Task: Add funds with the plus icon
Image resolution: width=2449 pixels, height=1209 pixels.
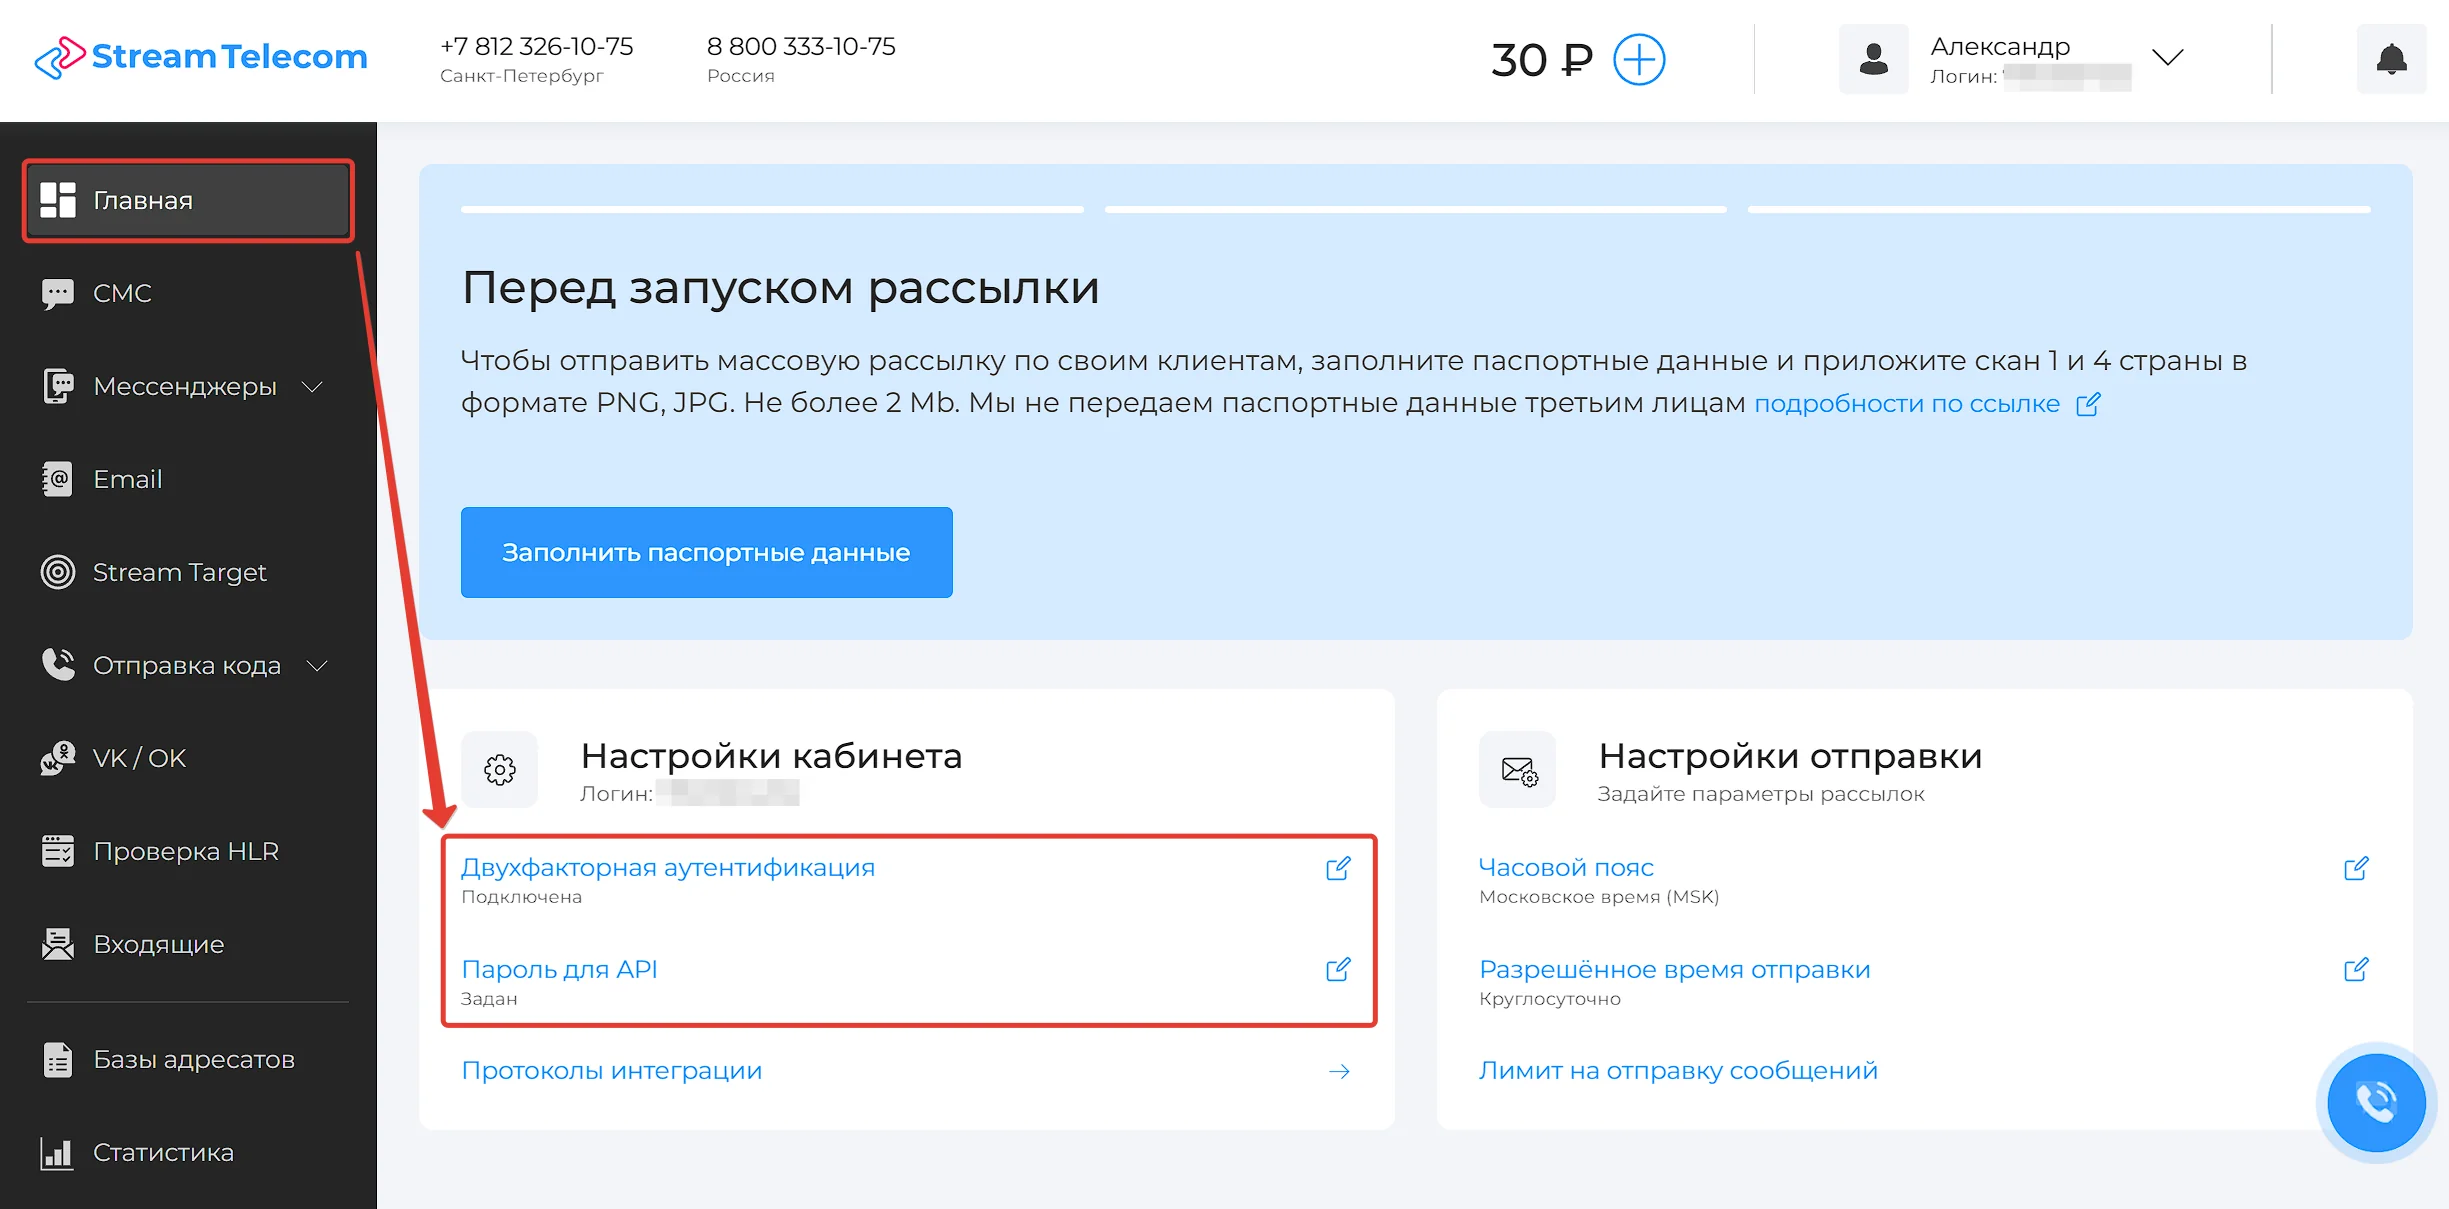Action: 1639,60
